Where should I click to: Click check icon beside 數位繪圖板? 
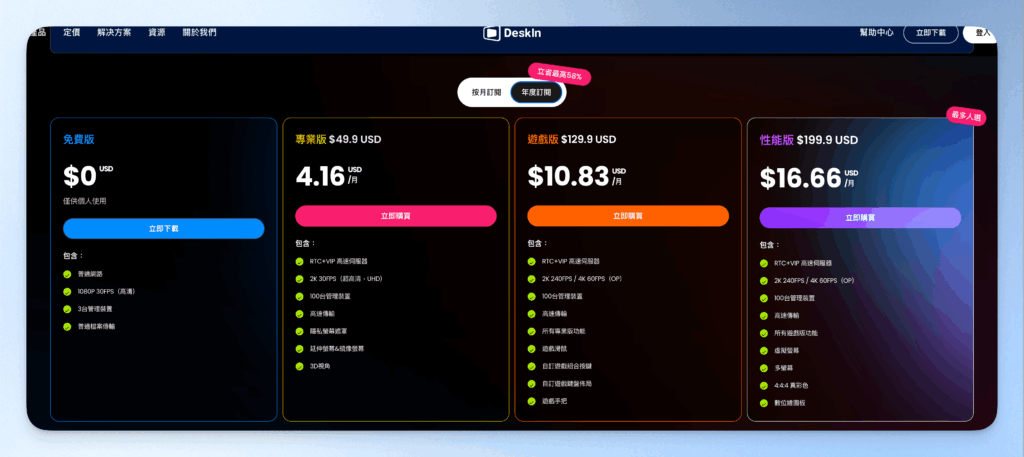(764, 403)
